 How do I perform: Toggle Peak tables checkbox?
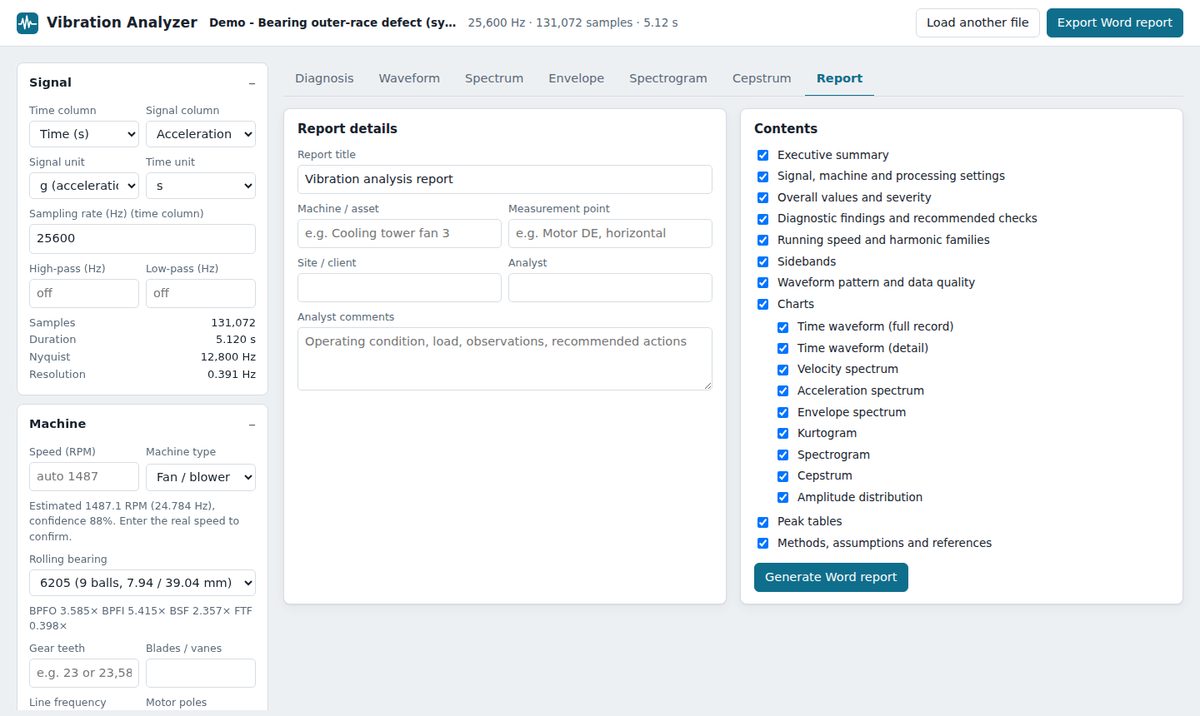tap(763, 522)
